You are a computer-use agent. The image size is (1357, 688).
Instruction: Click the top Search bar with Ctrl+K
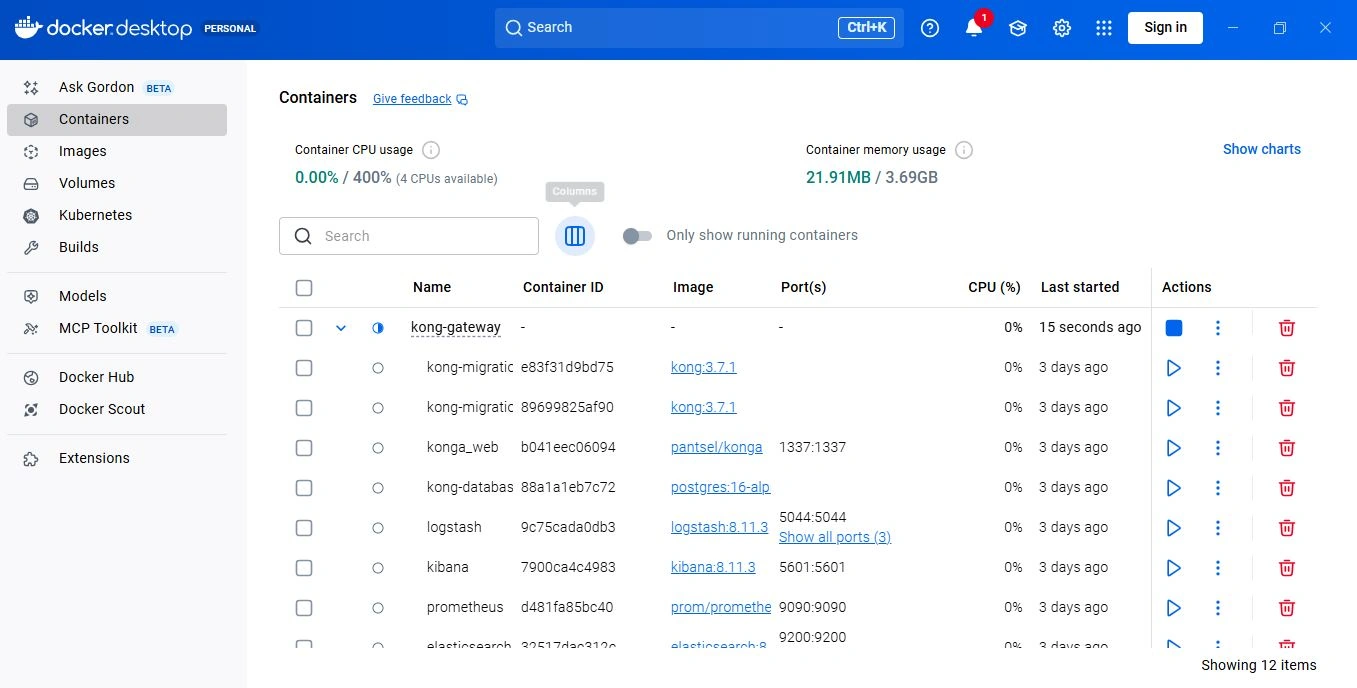point(699,28)
